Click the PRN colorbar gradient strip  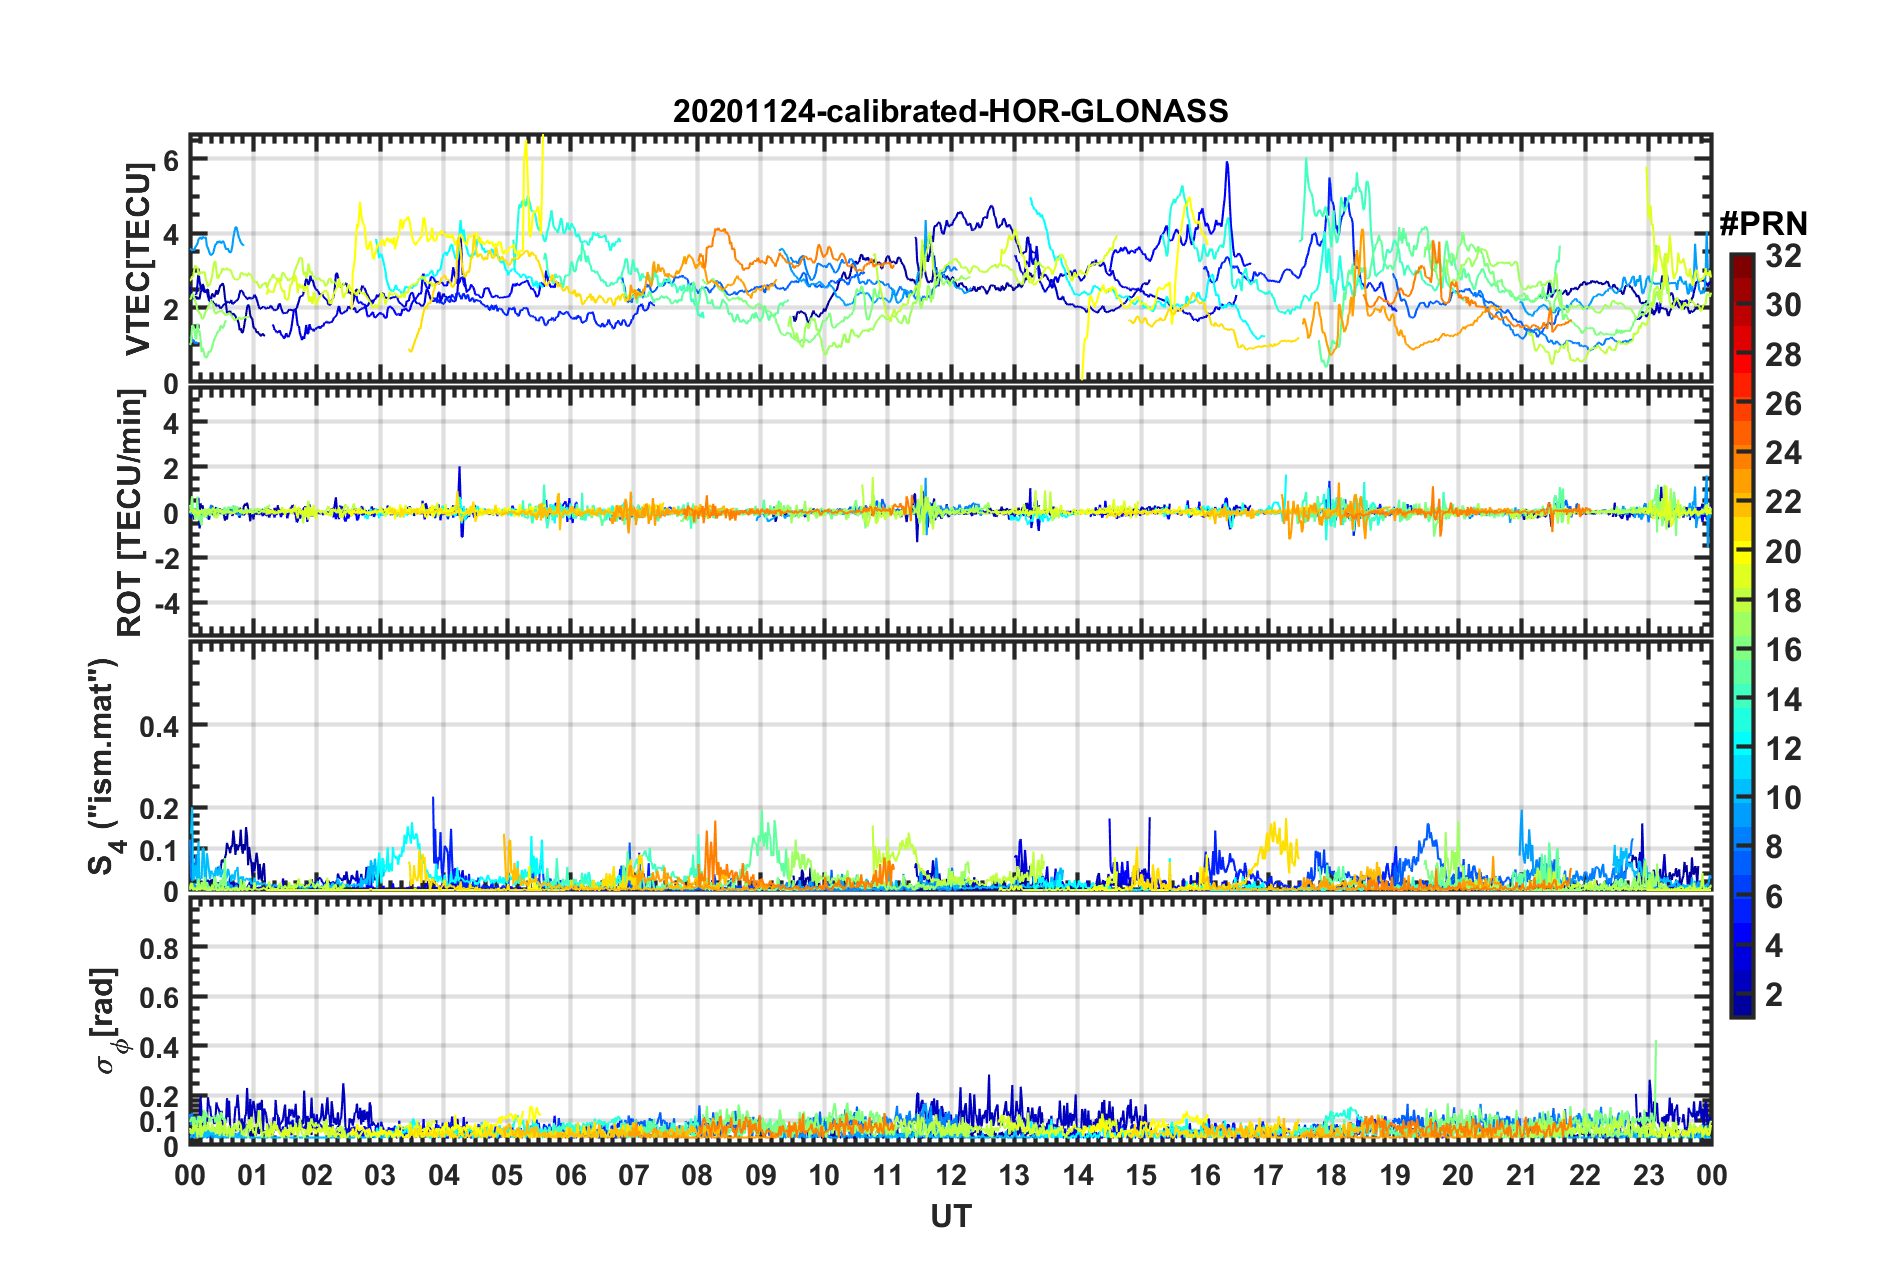coord(1742,636)
